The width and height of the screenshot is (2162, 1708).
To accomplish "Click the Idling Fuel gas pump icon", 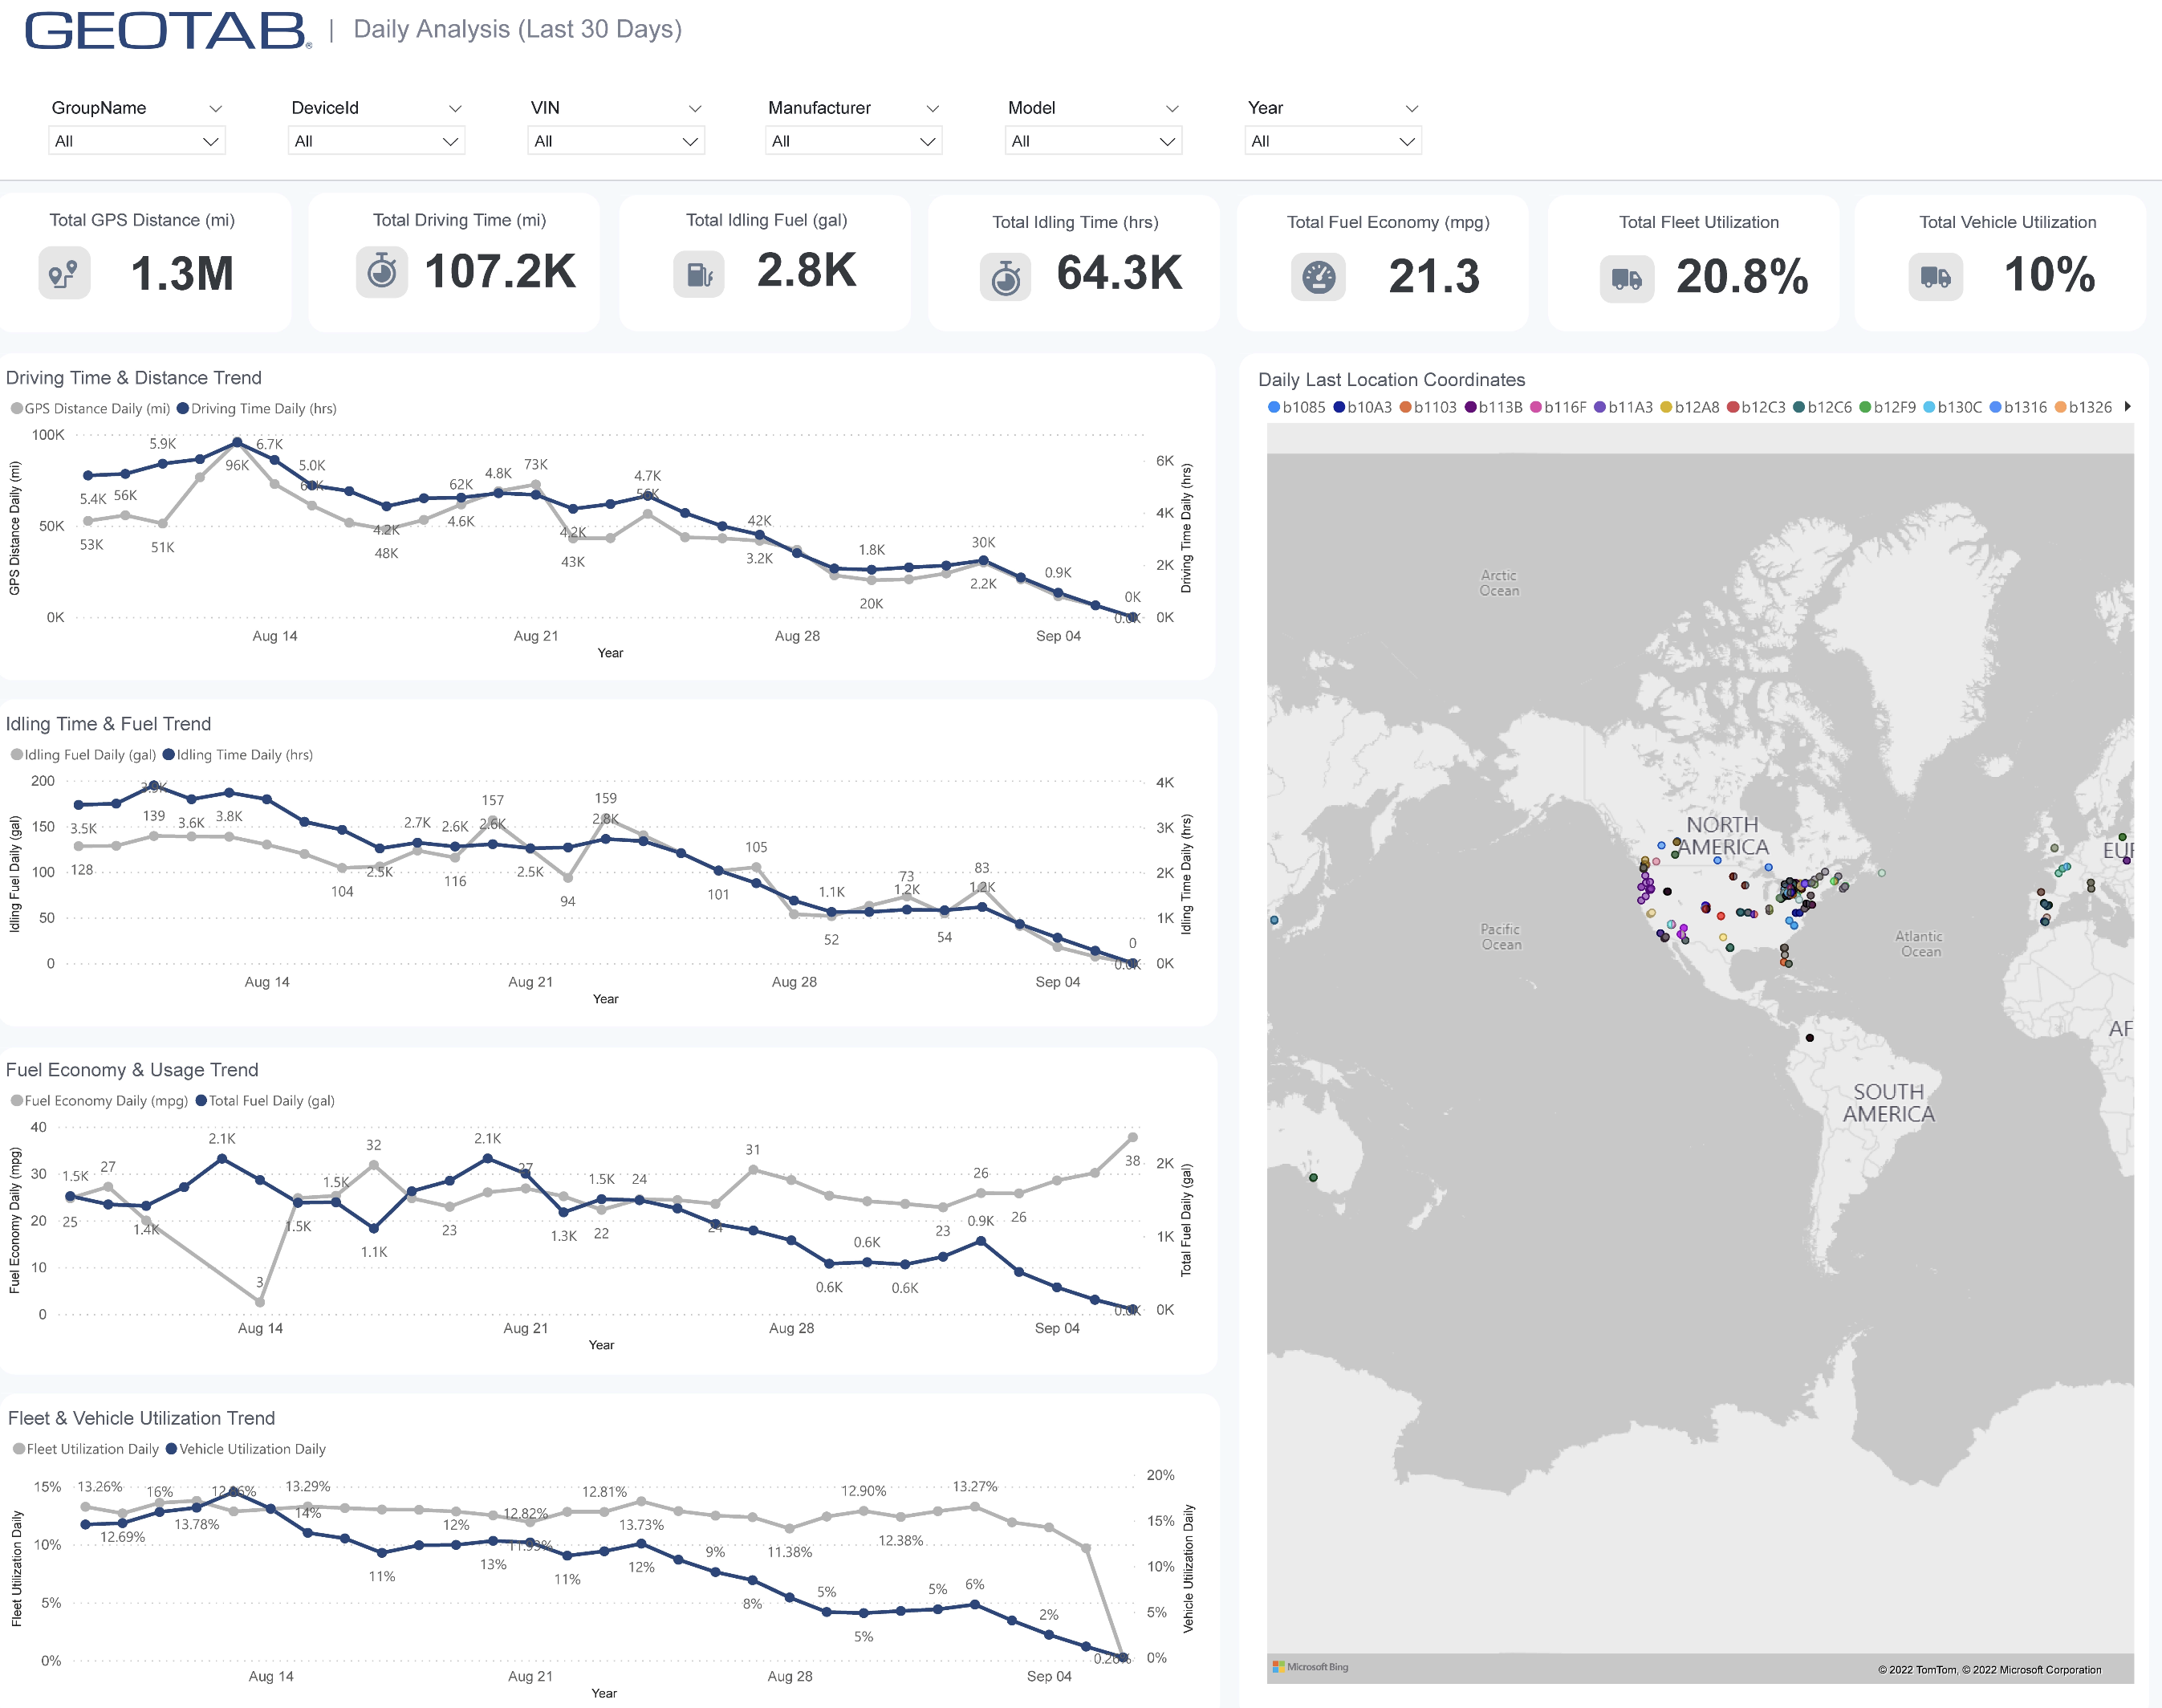I will [x=699, y=274].
